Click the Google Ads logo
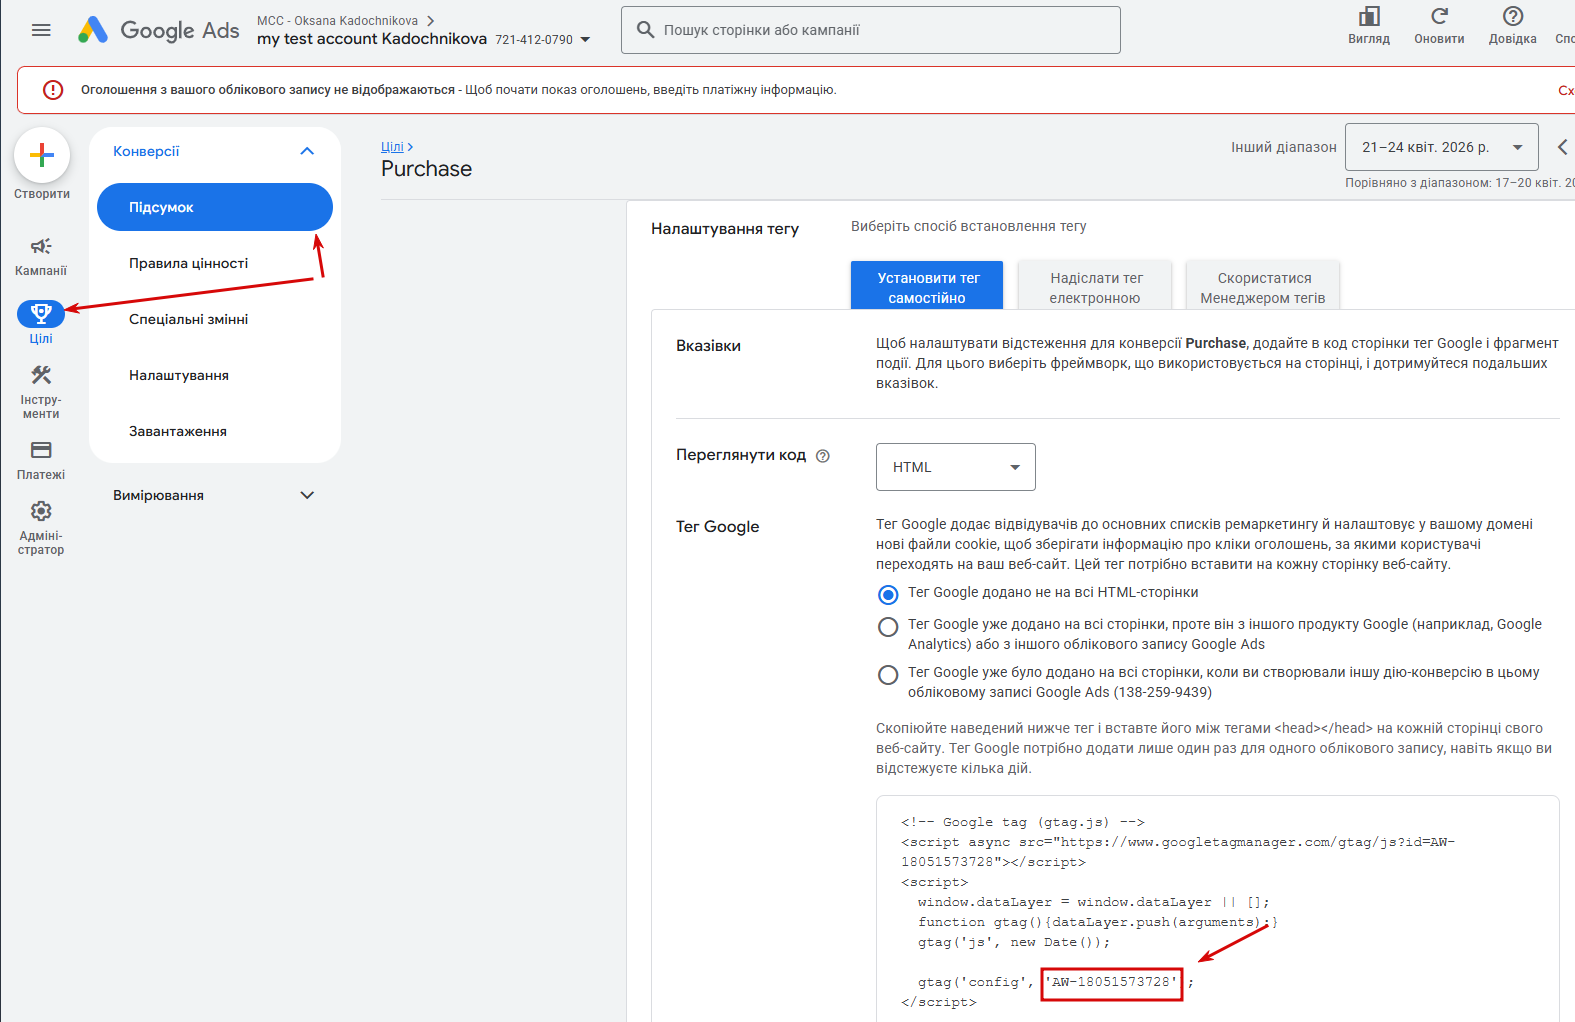 159,30
